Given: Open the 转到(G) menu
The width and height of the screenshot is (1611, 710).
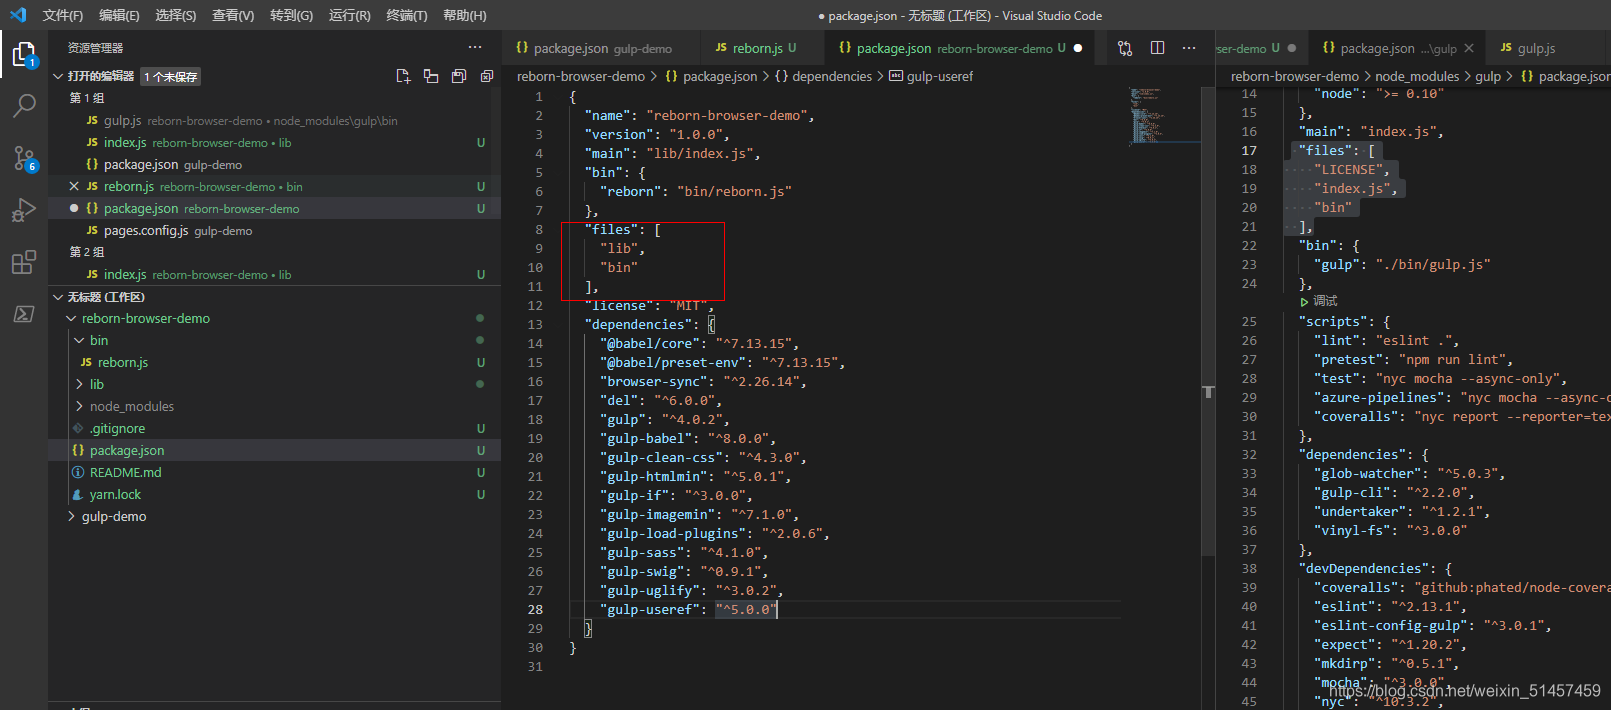Looking at the screenshot, I should click(291, 15).
